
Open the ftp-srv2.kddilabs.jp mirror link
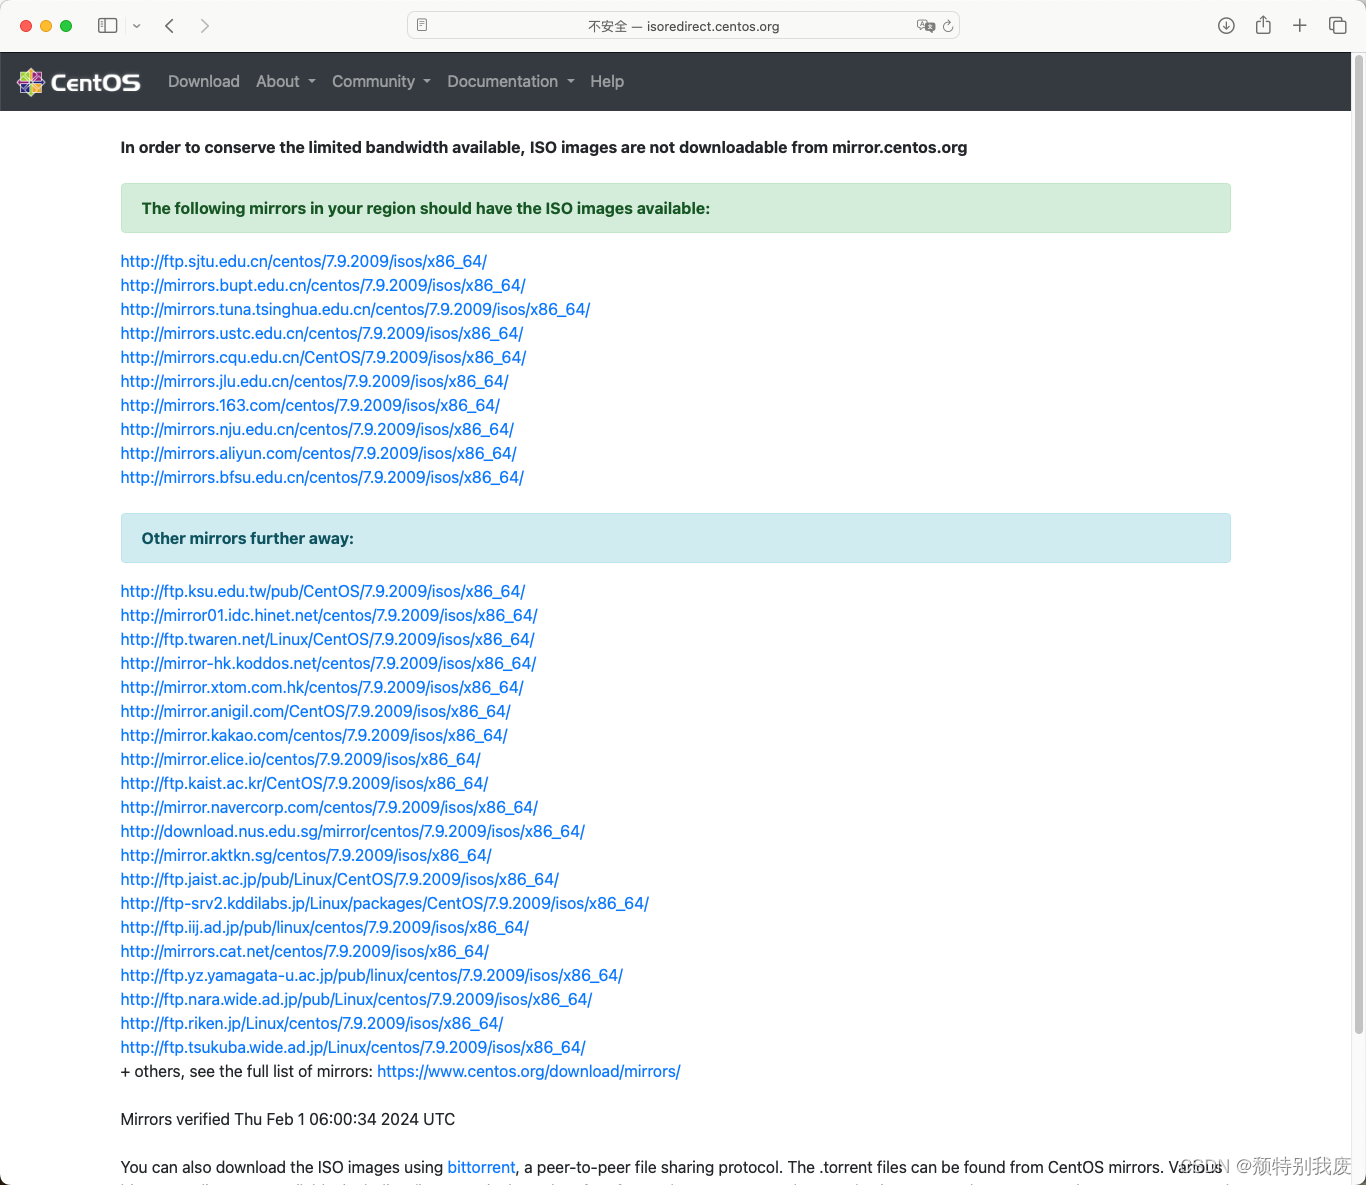point(385,903)
